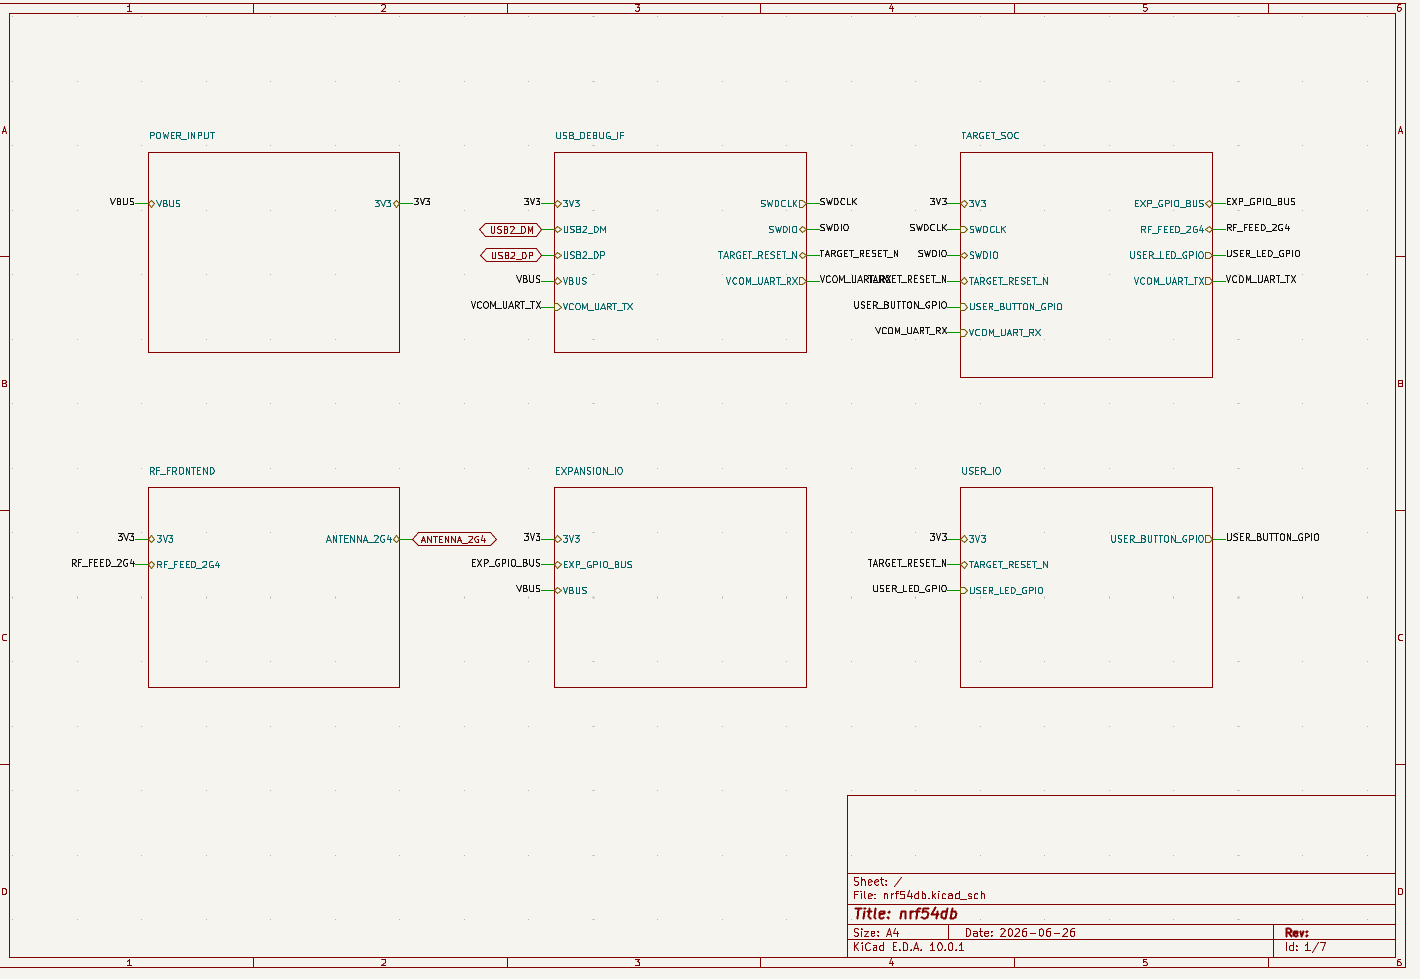Click 'File: nrf54db.kicad_sch' in title block
Screen dimensions: 1420x979
tap(919, 896)
